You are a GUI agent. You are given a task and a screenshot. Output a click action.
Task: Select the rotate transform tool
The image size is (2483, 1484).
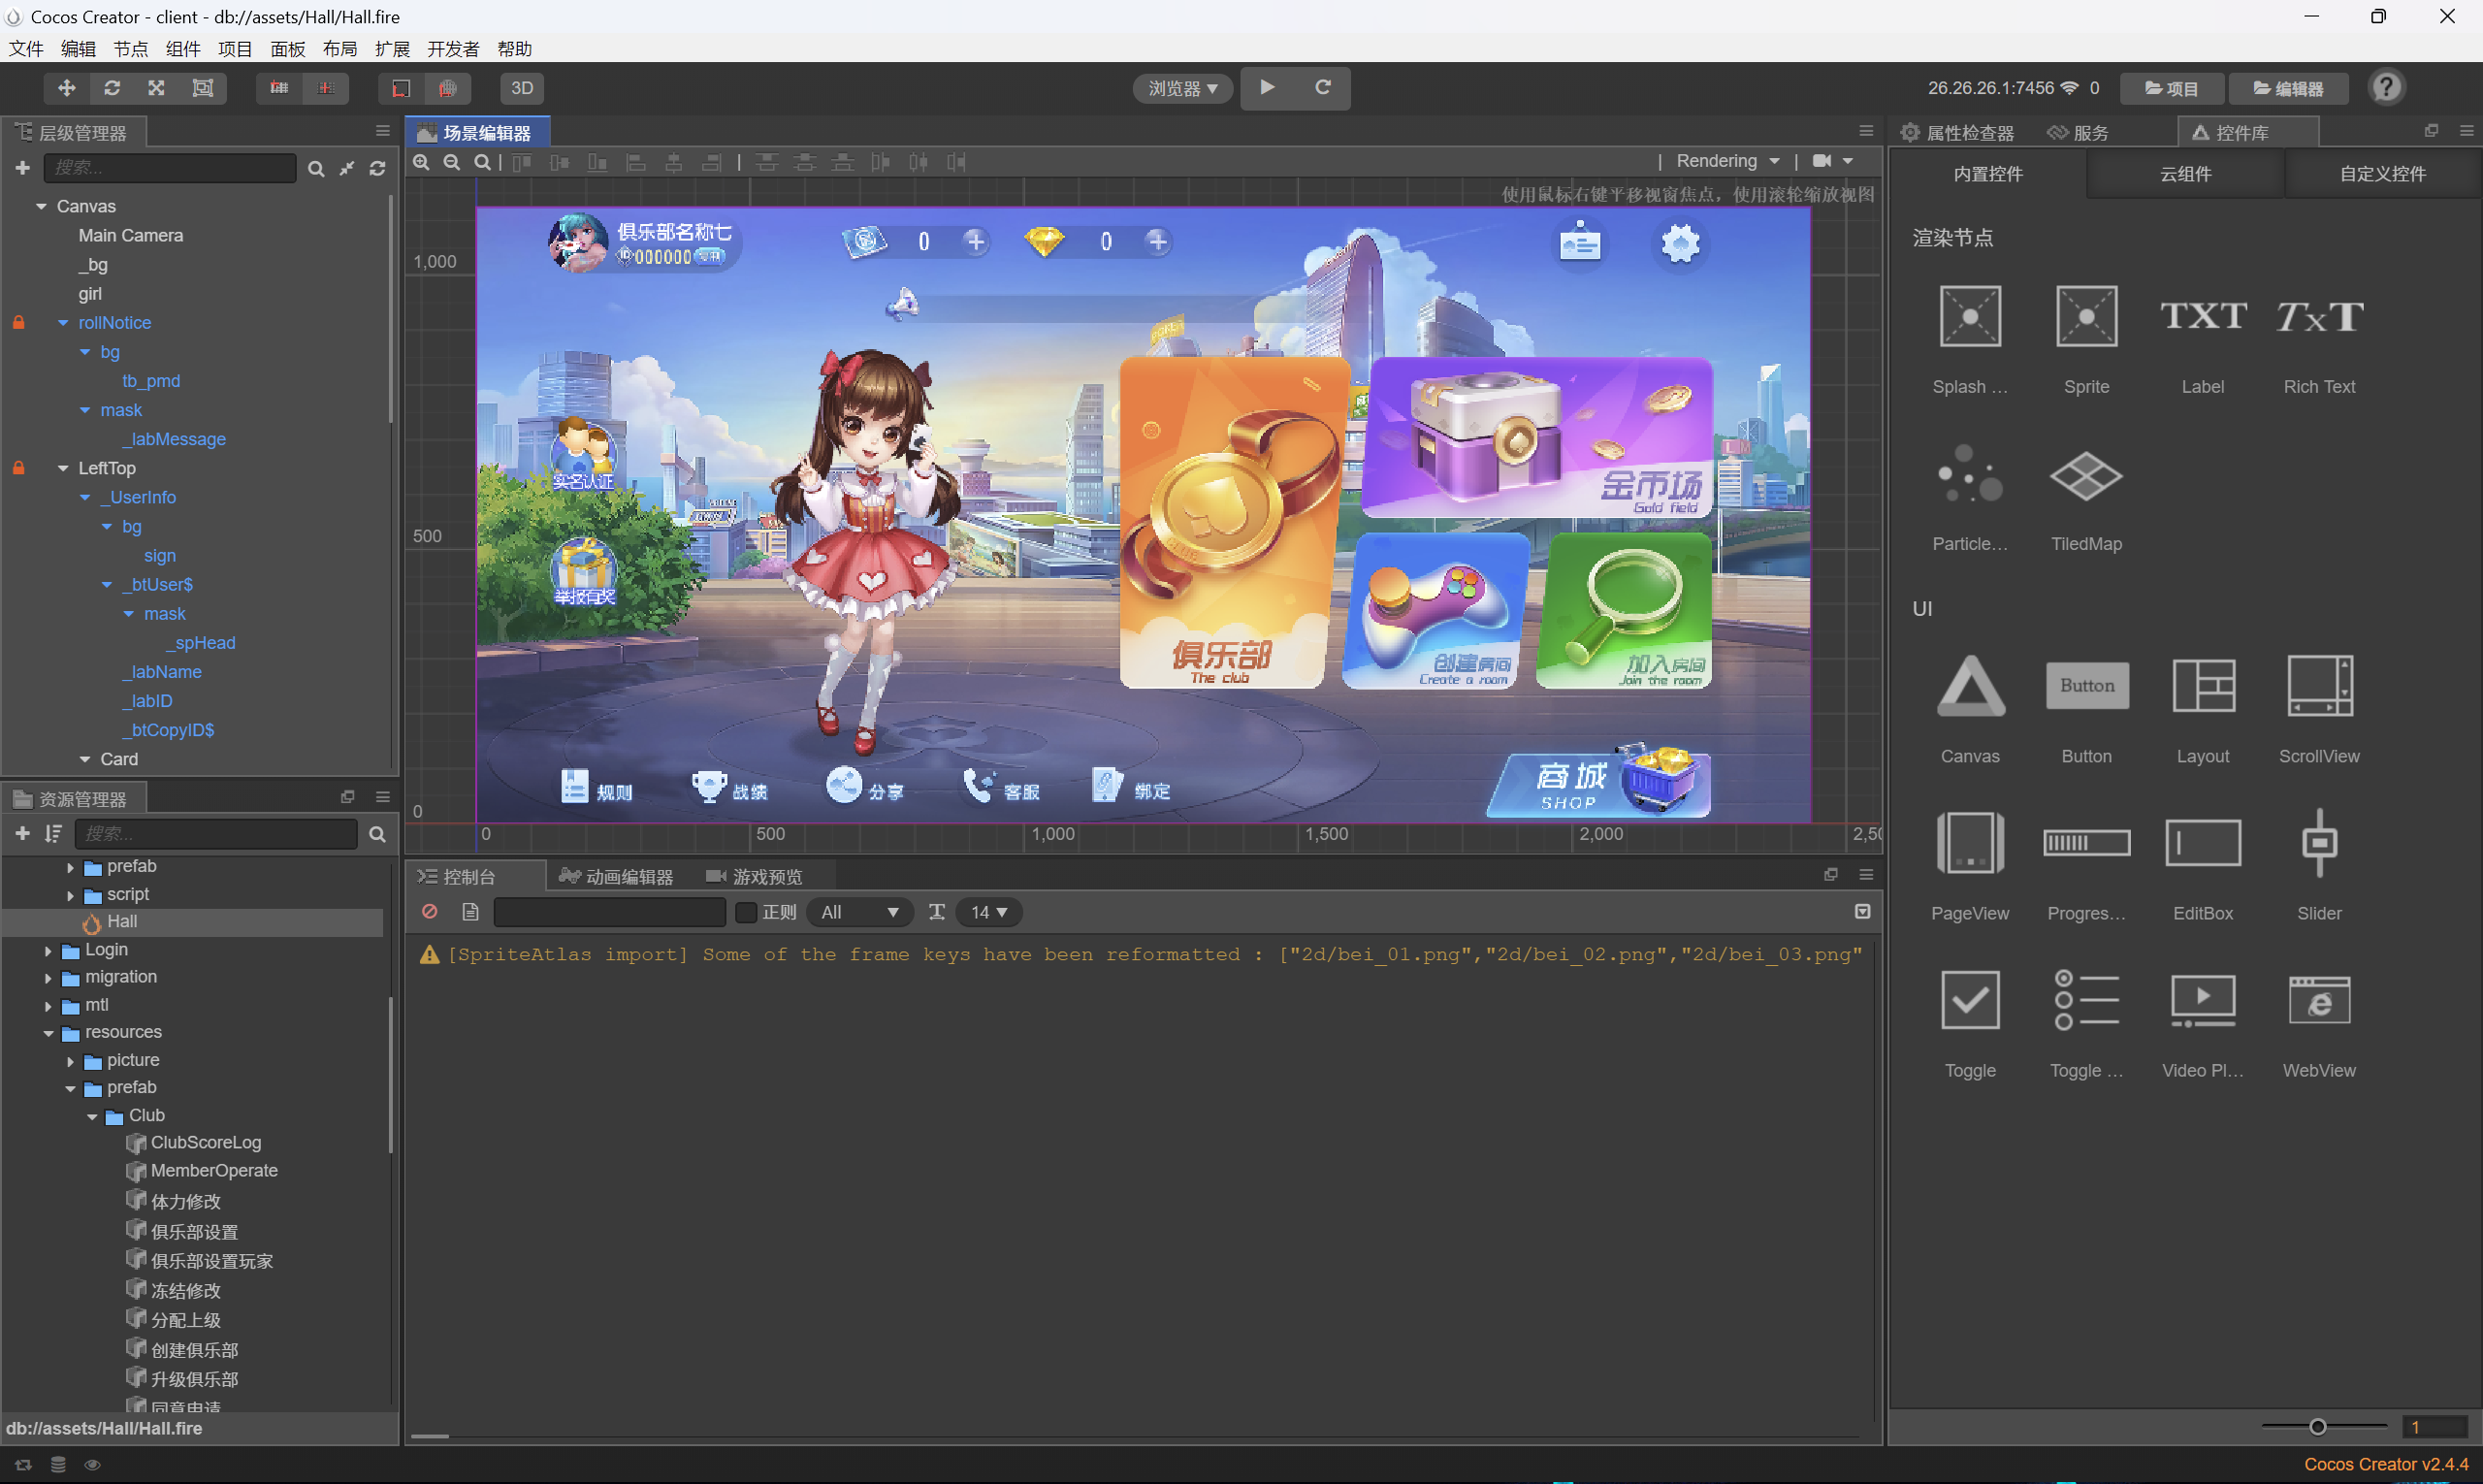[x=112, y=88]
